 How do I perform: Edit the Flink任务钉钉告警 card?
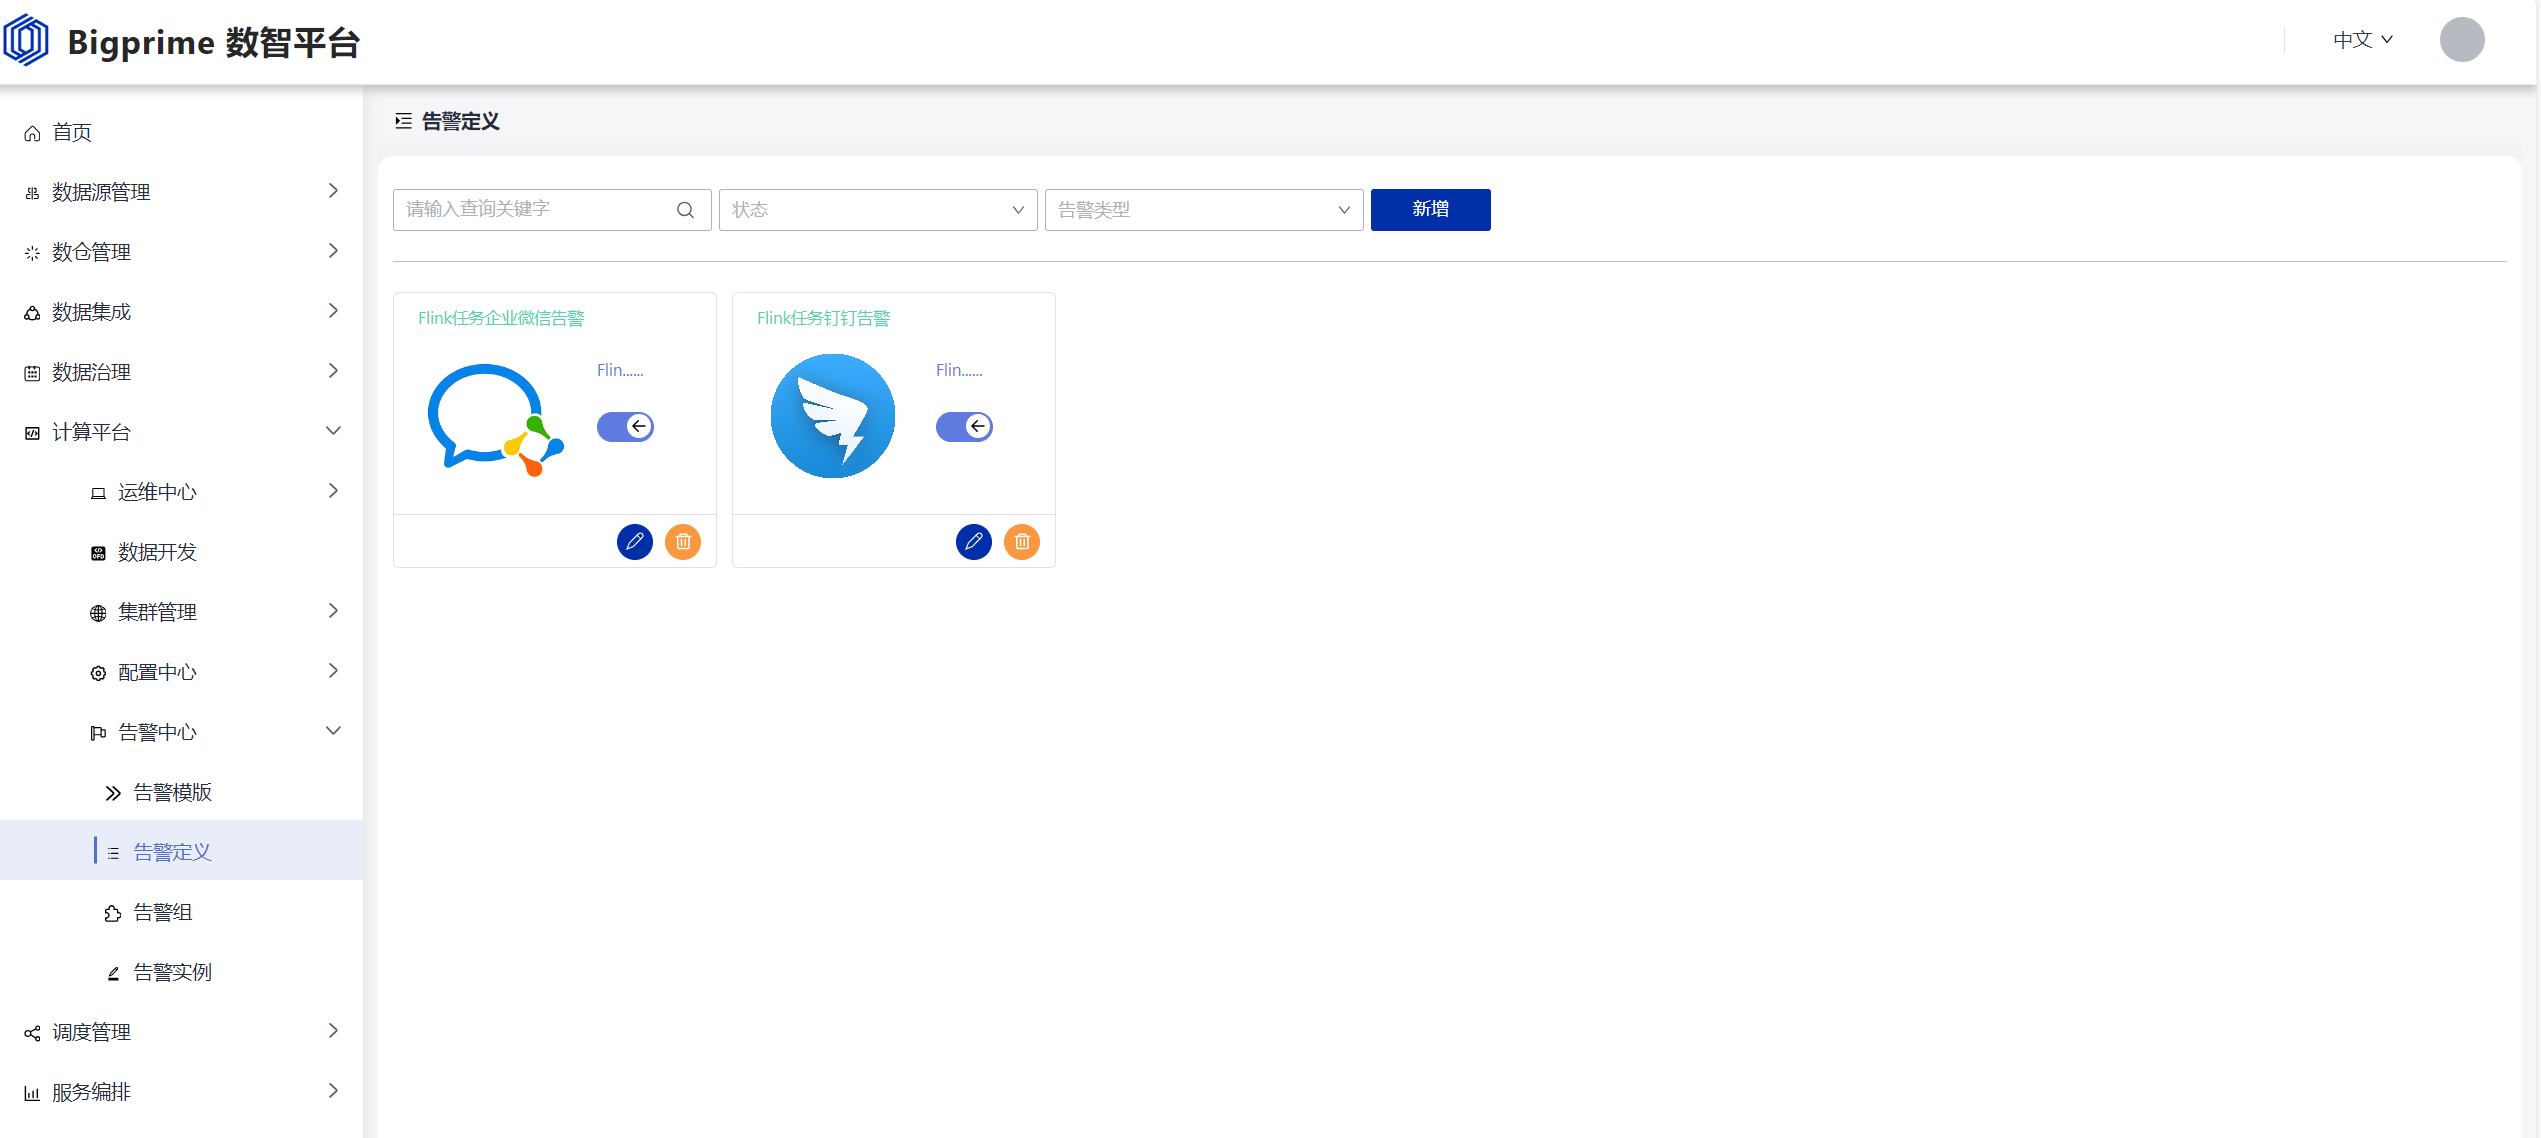pos(974,542)
